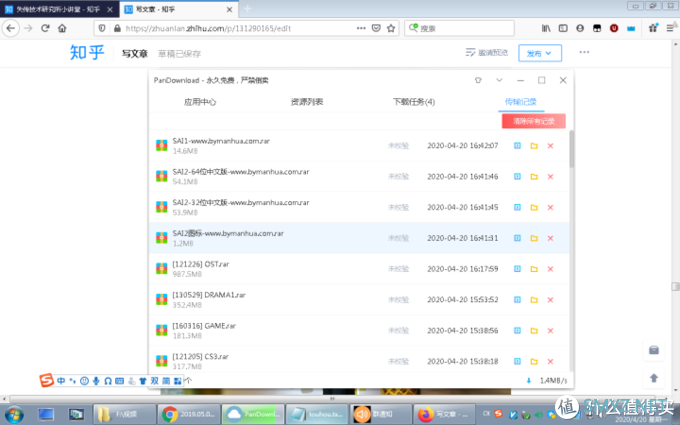Click blue icon on SAI2-64位中文版 row
The image size is (680, 425).
coord(517,177)
